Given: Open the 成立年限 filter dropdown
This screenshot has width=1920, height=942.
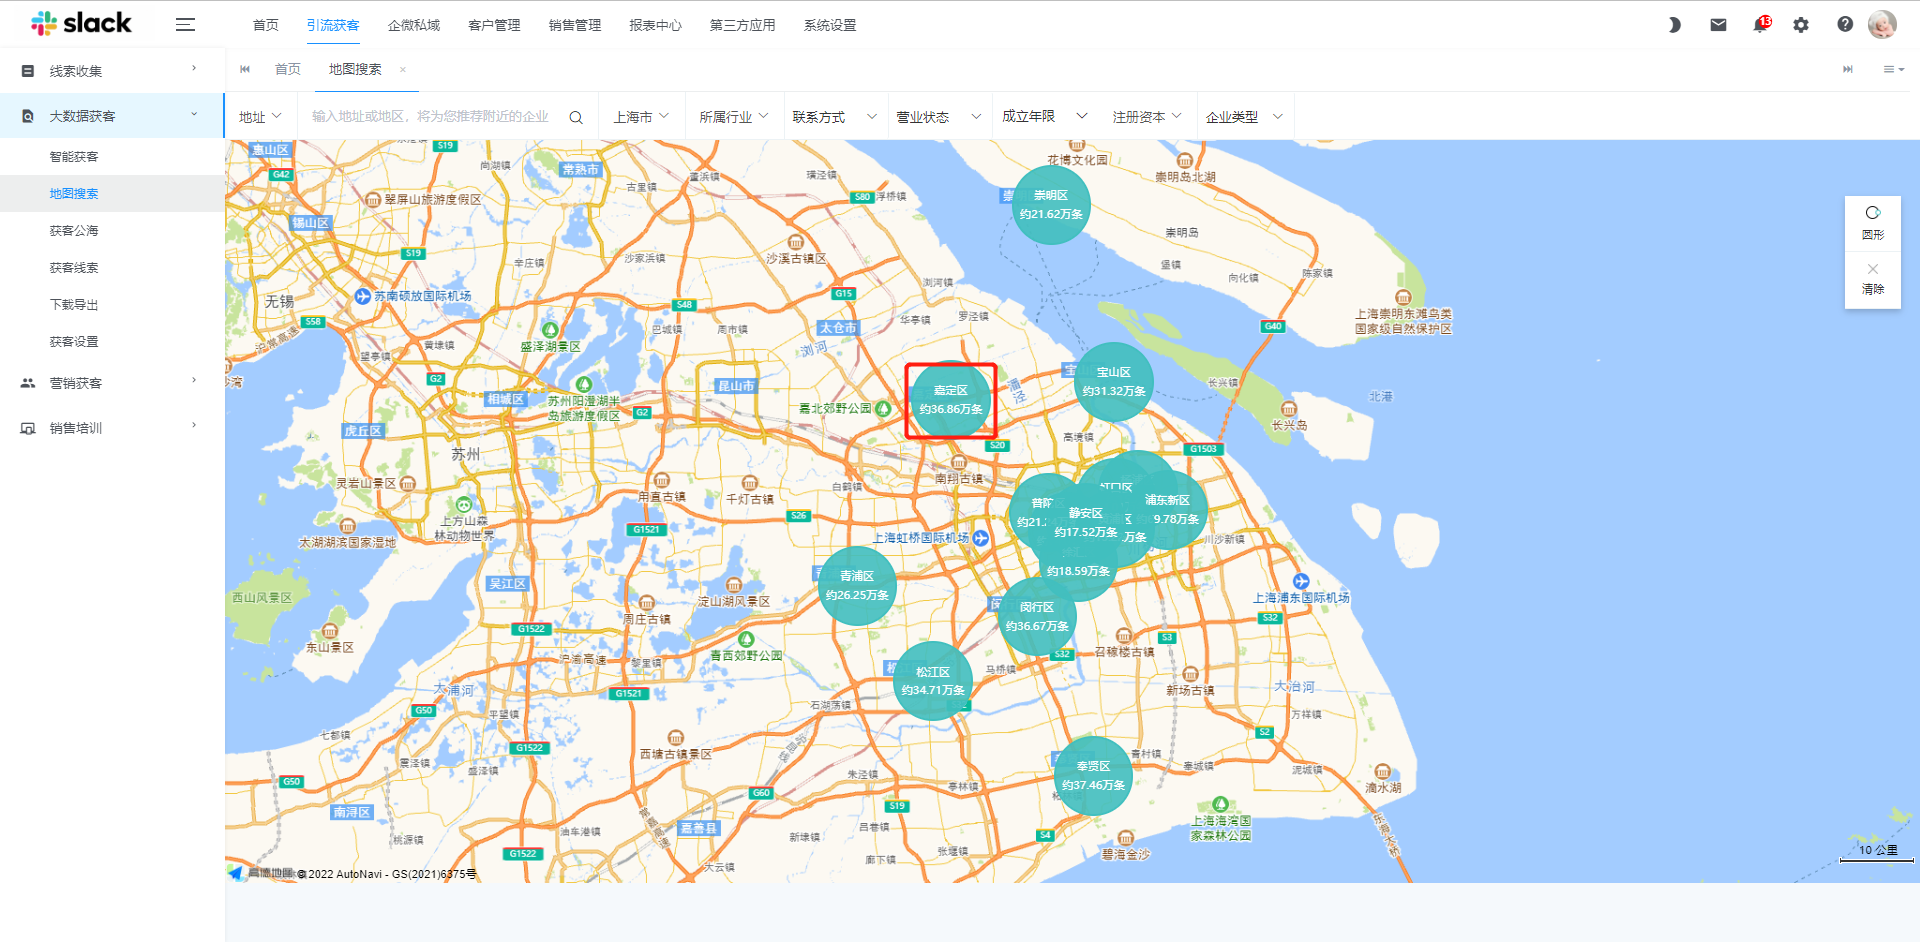Looking at the screenshot, I should pos(1045,117).
